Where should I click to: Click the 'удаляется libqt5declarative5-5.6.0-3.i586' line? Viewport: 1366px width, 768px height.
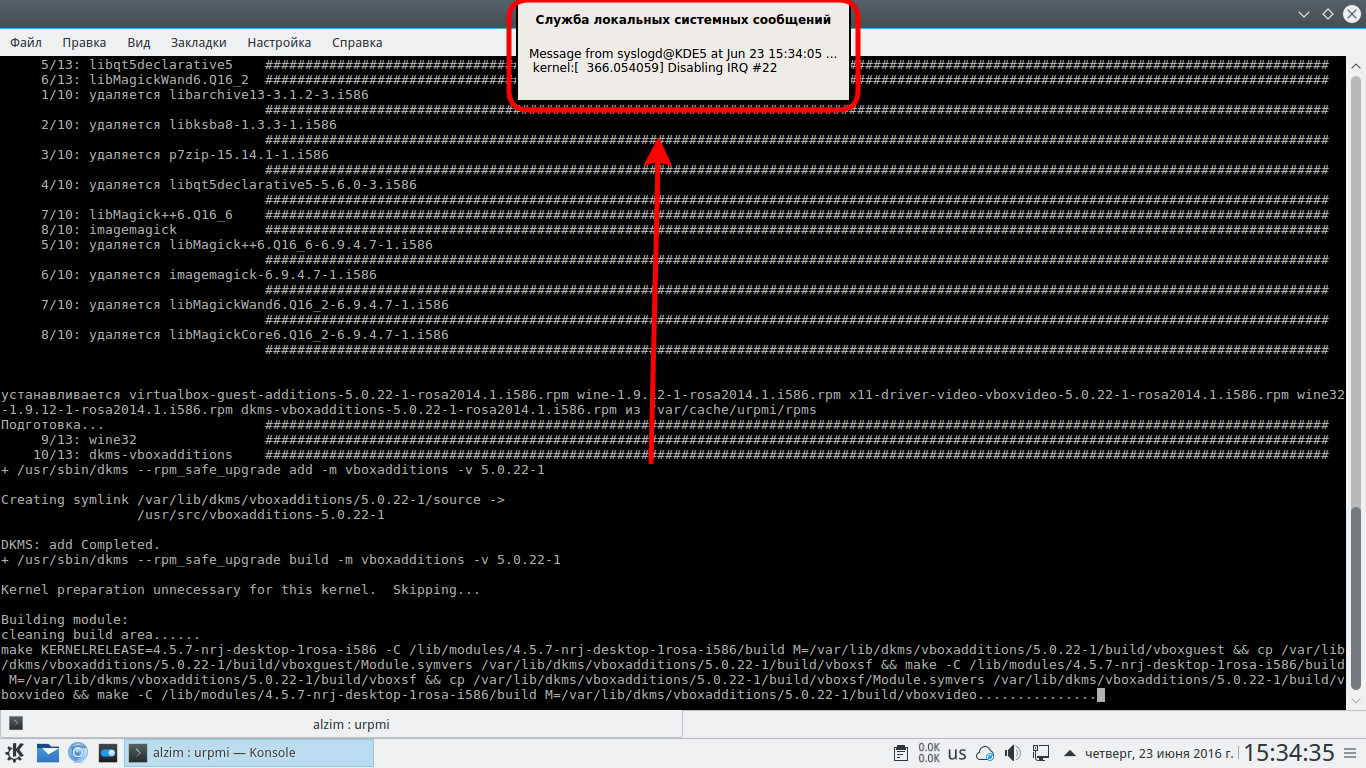[x=229, y=185]
